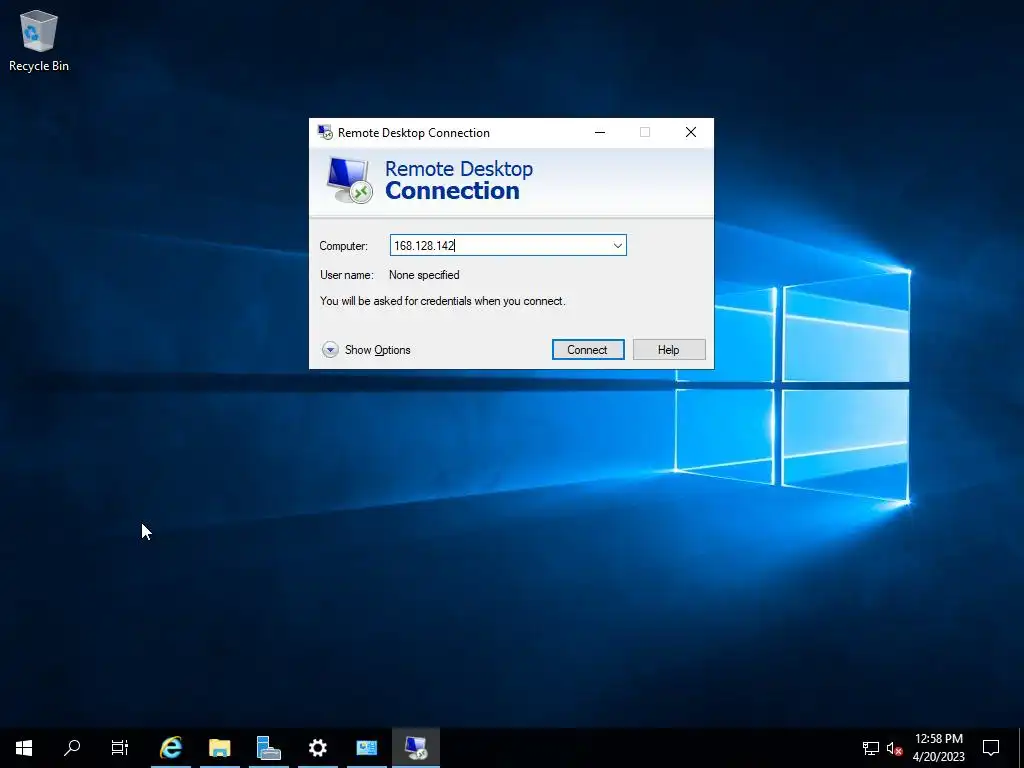Click the Connect button
The height and width of the screenshot is (768, 1024).
(x=588, y=349)
